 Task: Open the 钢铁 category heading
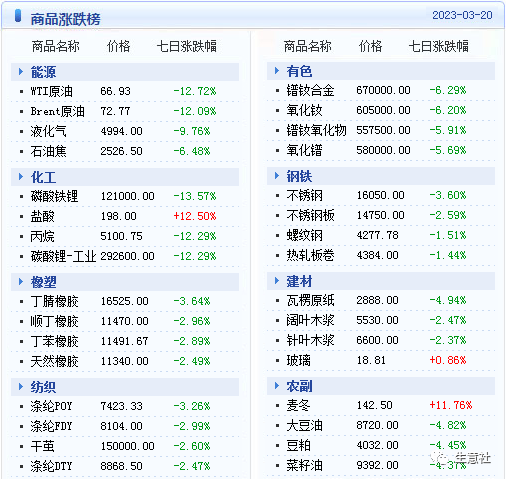pyautogui.click(x=299, y=176)
